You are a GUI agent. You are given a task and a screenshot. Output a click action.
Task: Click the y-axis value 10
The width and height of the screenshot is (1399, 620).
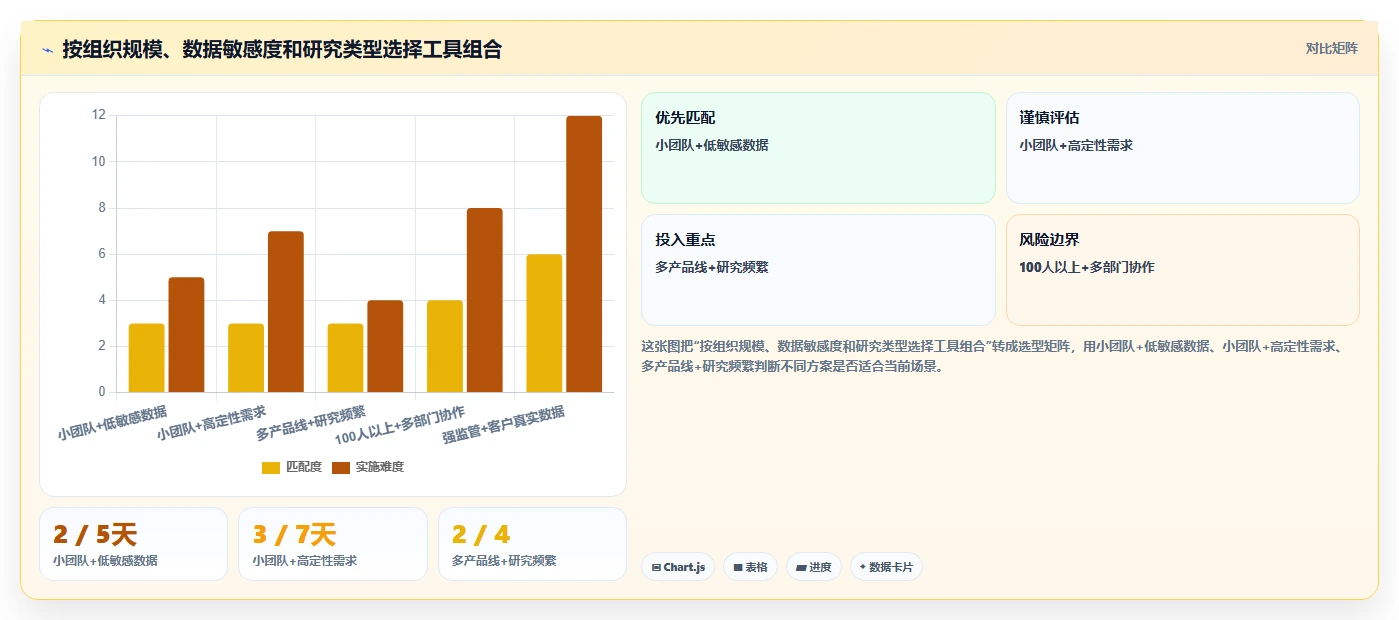click(98, 161)
